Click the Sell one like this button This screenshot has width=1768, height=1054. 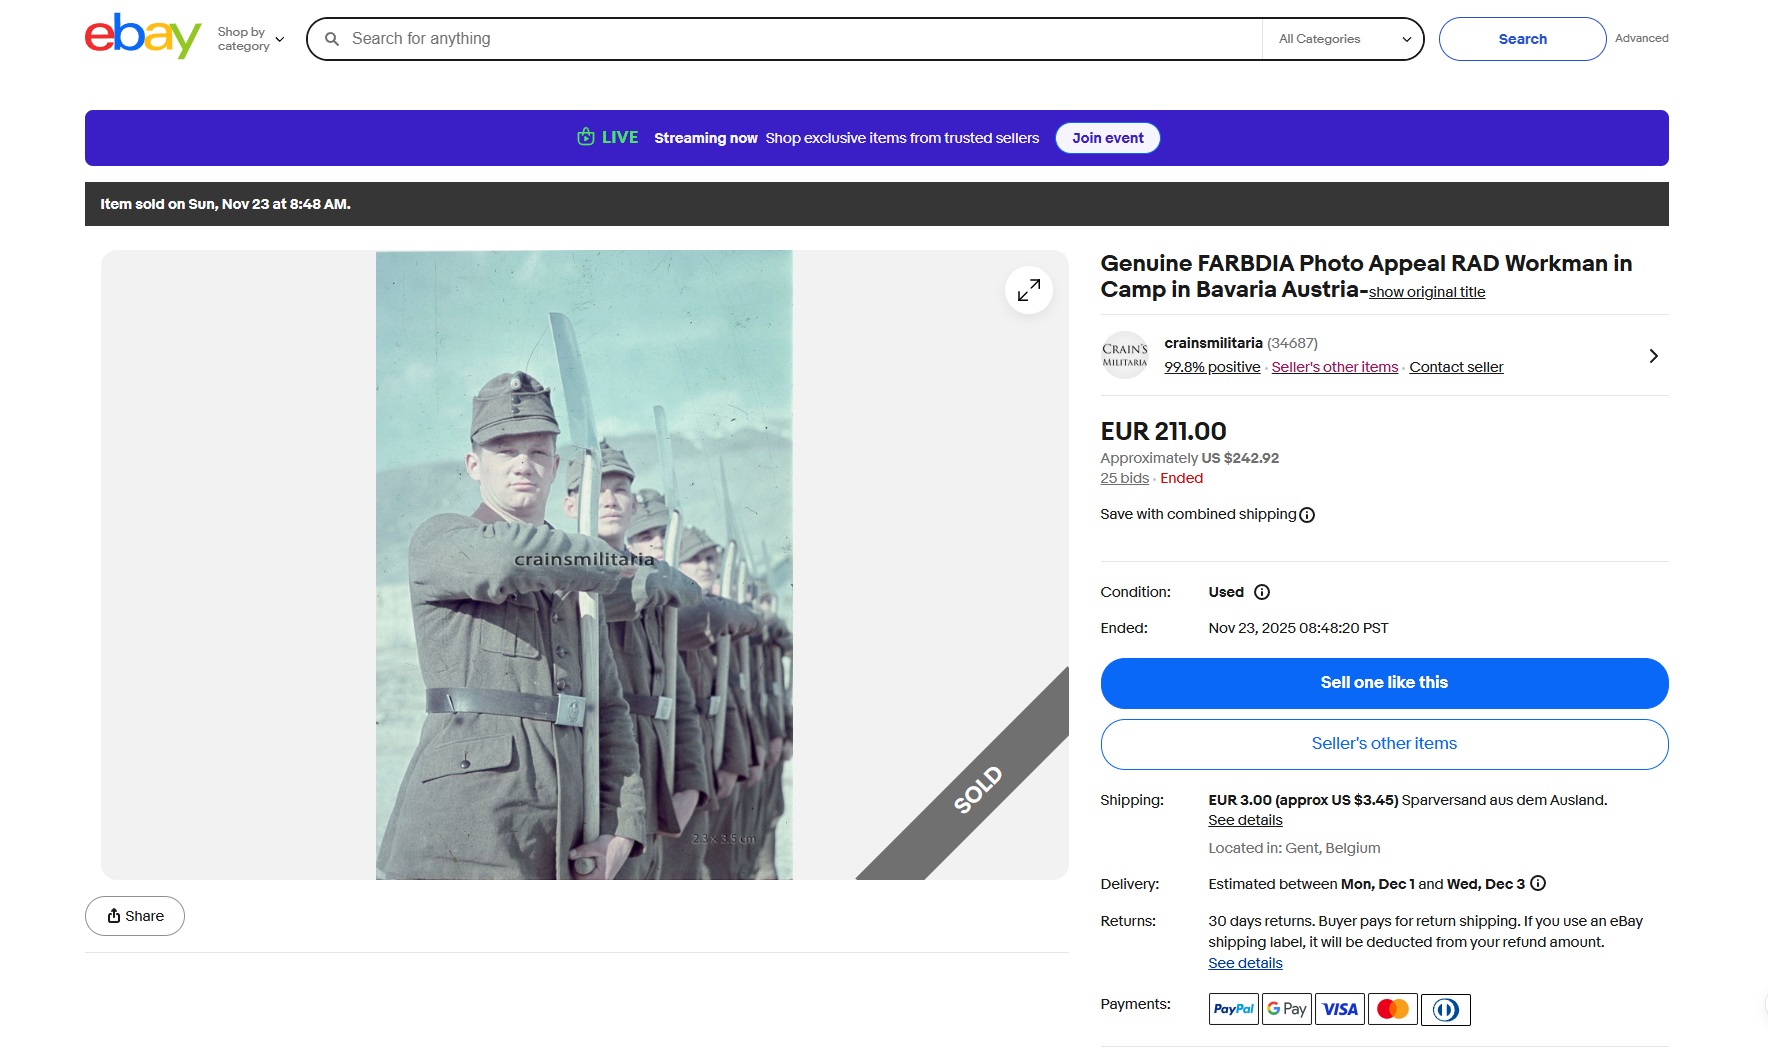1384,683
